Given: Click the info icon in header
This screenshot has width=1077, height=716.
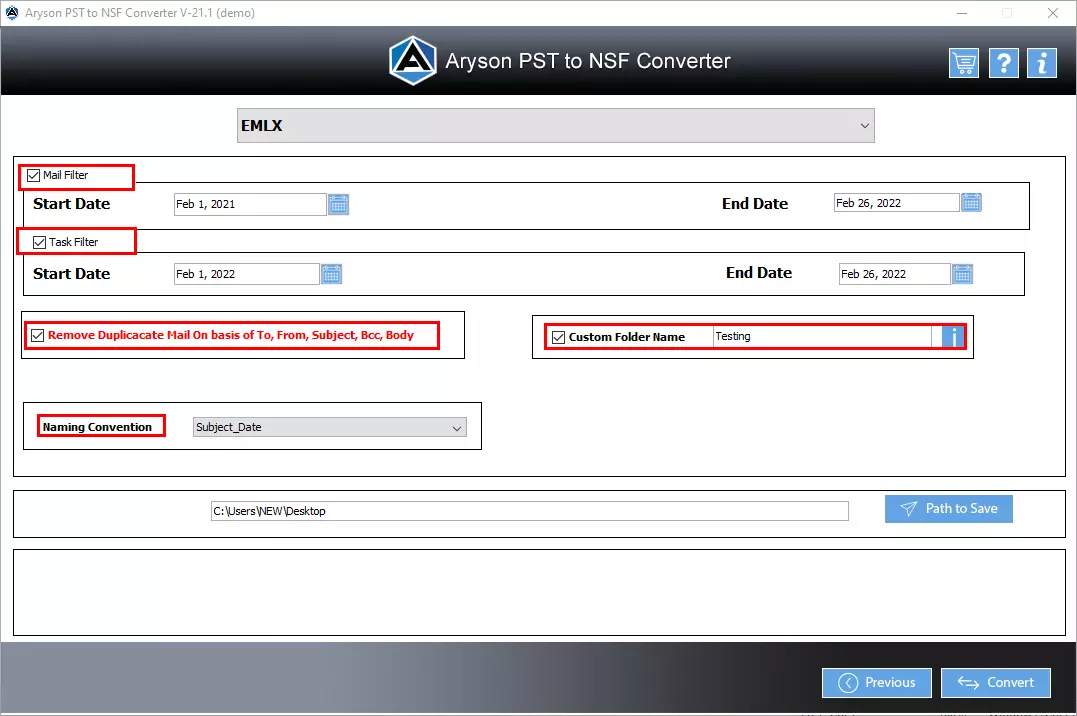Looking at the screenshot, I should click(1042, 63).
